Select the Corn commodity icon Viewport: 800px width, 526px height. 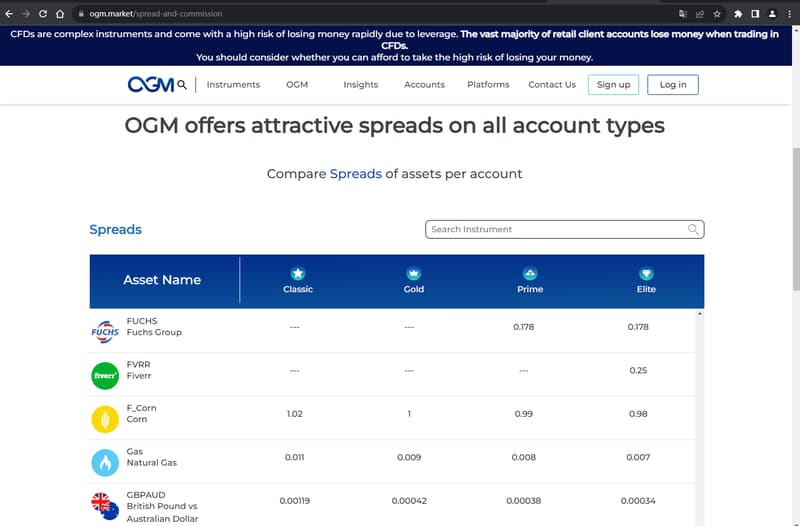pos(105,419)
